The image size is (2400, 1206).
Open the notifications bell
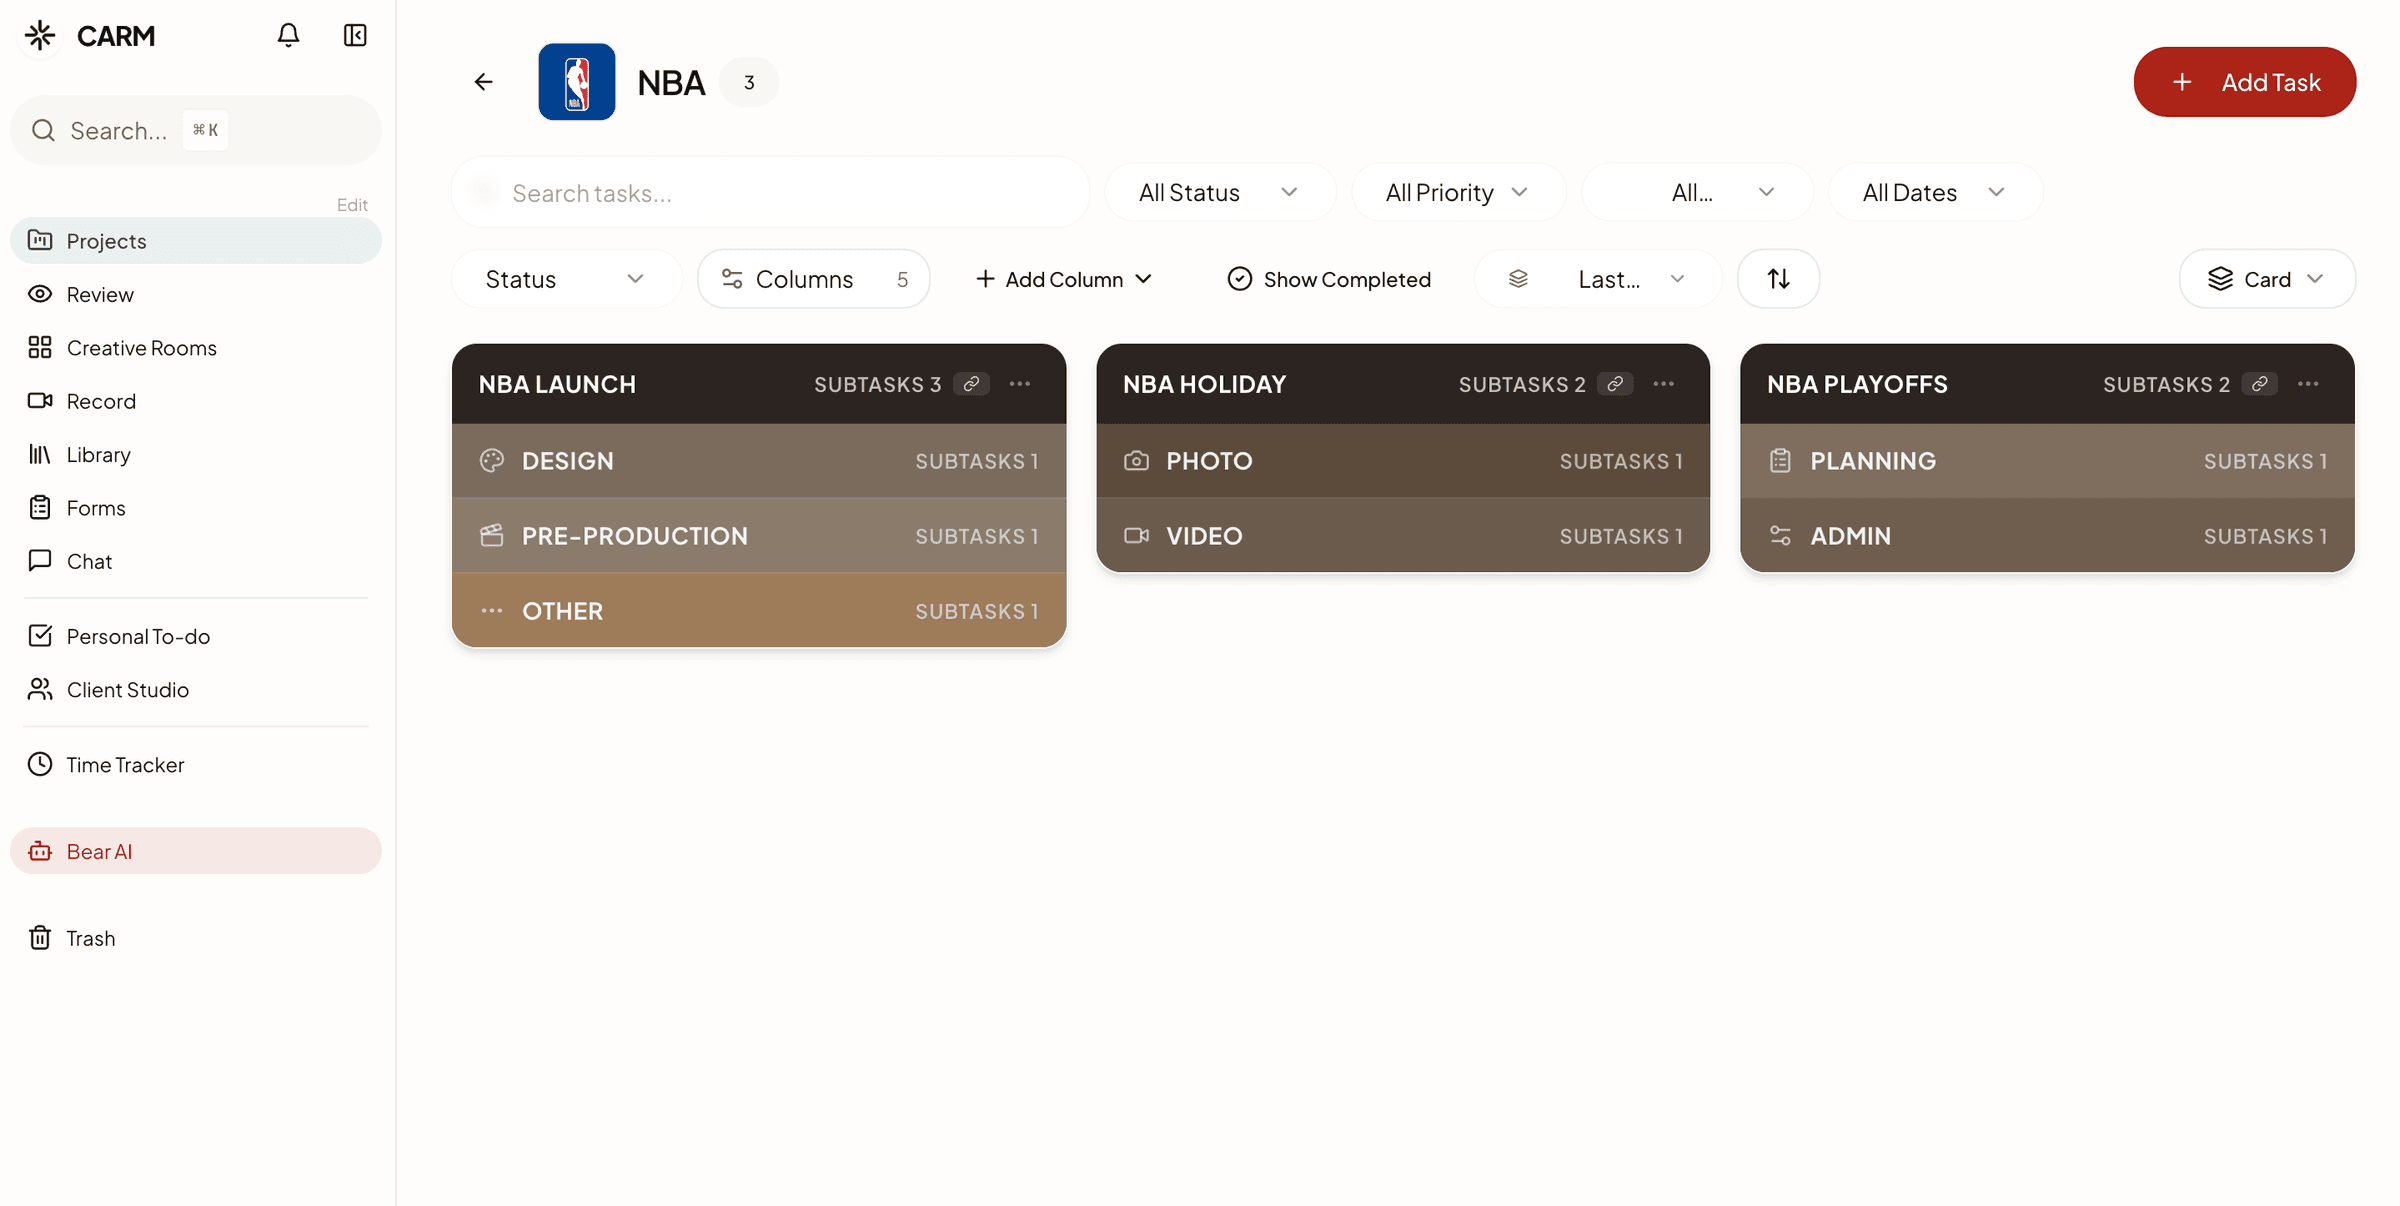click(x=288, y=36)
